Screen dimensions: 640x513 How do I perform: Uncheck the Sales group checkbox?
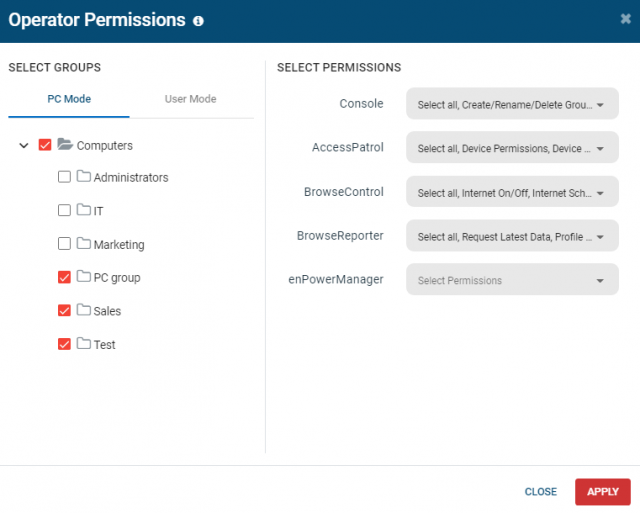[64, 311]
